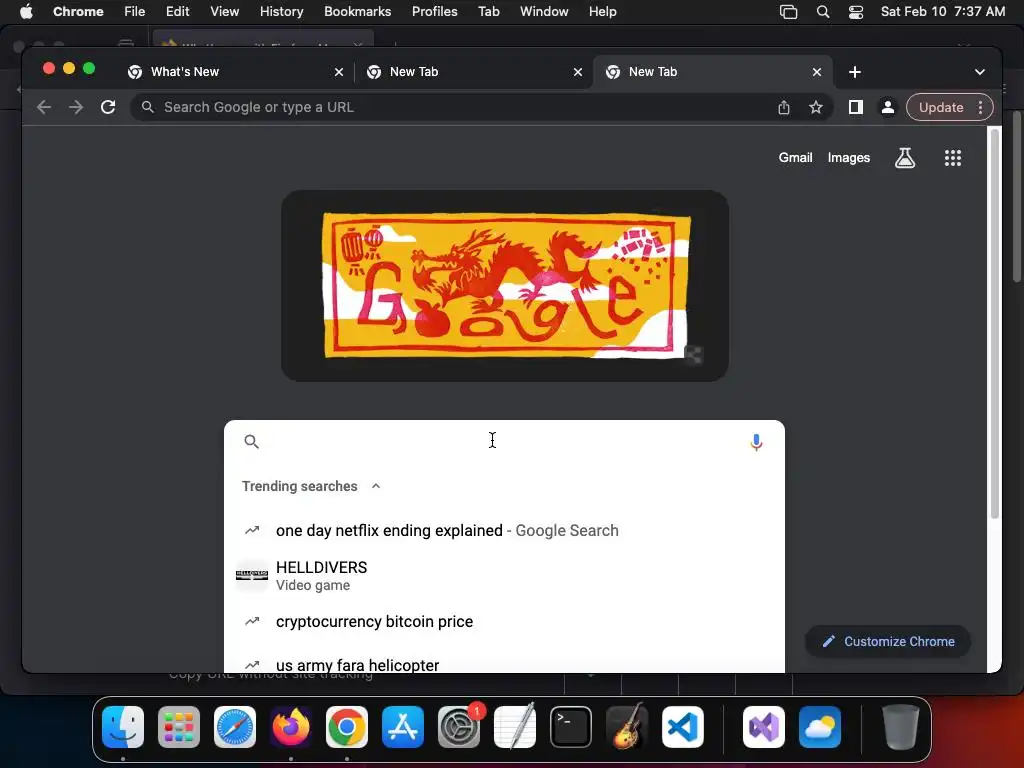Open the Bookmarks menu
This screenshot has height=768, width=1024.
click(x=357, y=12)
